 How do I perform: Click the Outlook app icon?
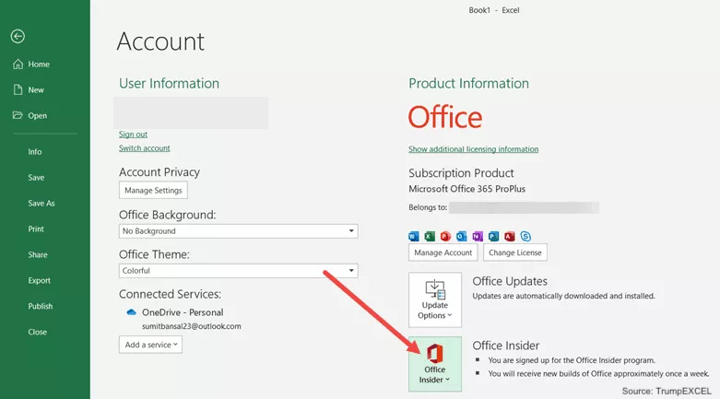point(461,236)
